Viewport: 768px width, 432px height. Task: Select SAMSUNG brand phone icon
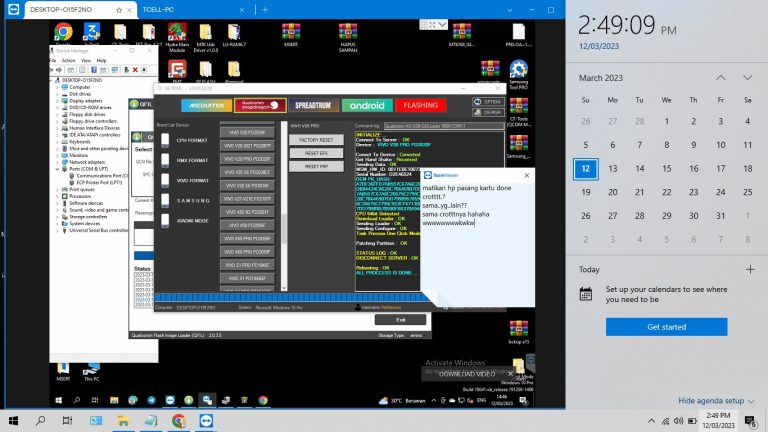click(x=165, y=200)
